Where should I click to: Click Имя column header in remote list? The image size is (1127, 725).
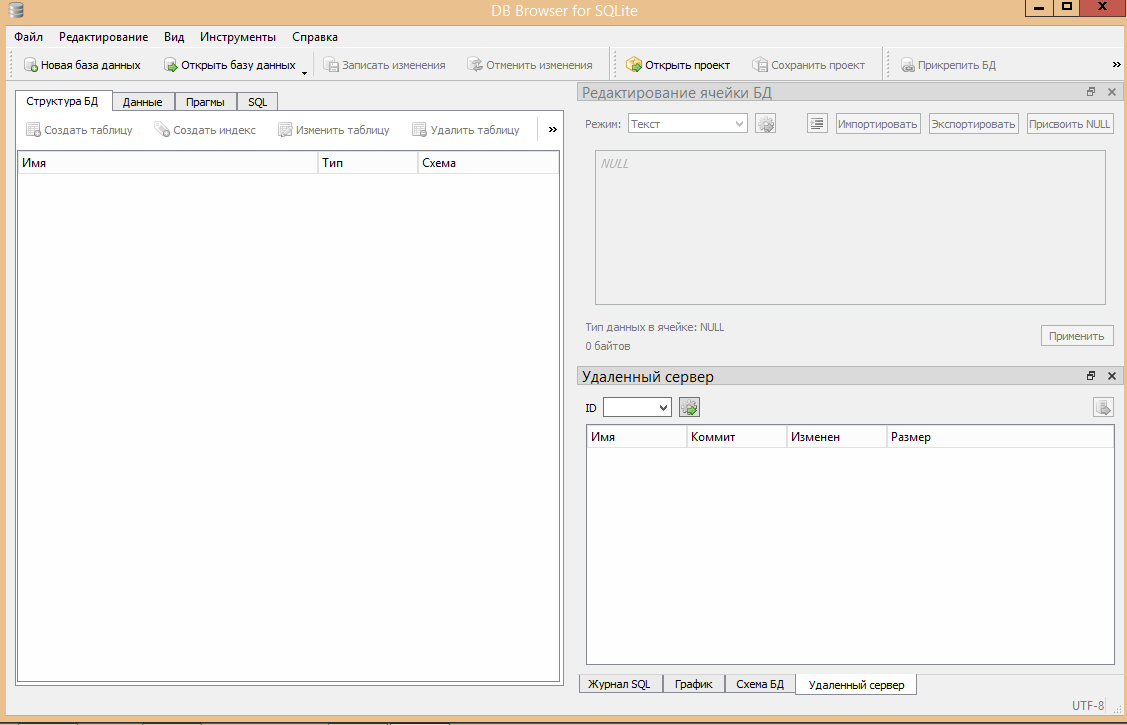point(636,437)
